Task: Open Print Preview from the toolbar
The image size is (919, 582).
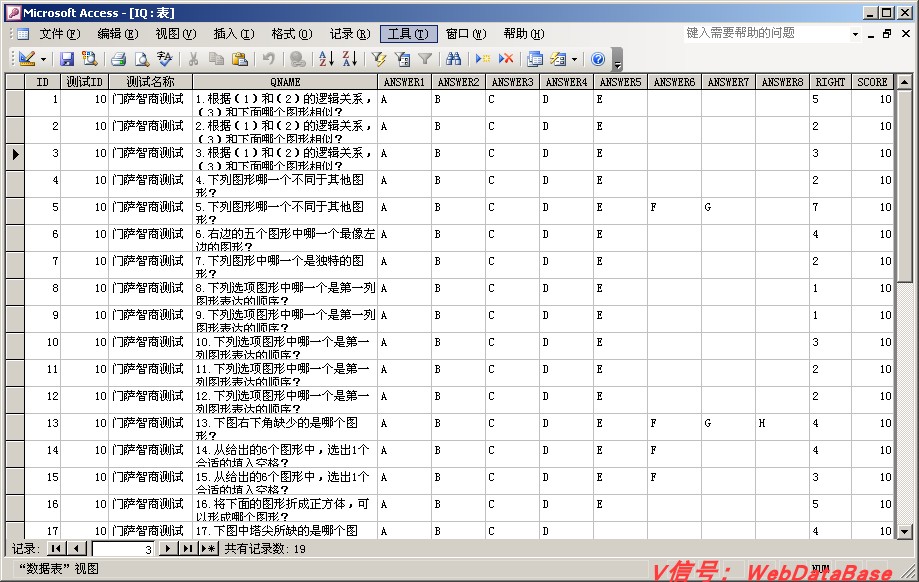Action: [142, 59]
